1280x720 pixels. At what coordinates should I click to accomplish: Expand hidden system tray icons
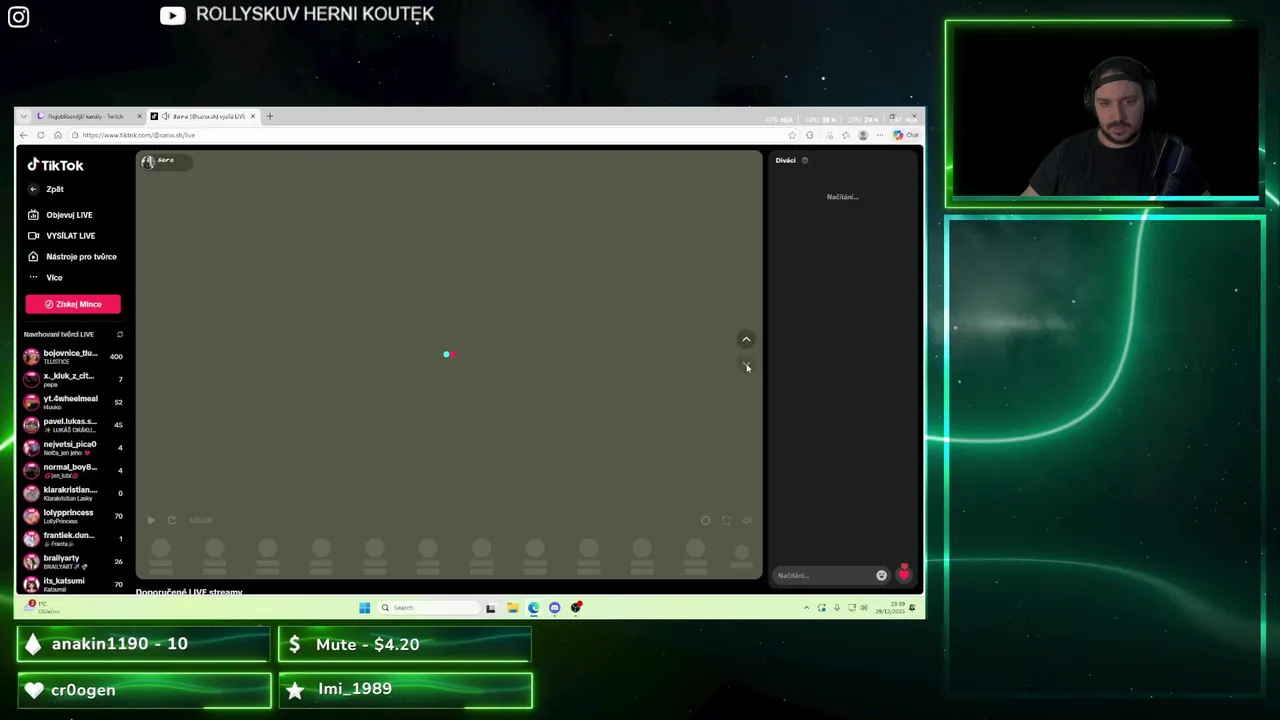click(806, 608)
